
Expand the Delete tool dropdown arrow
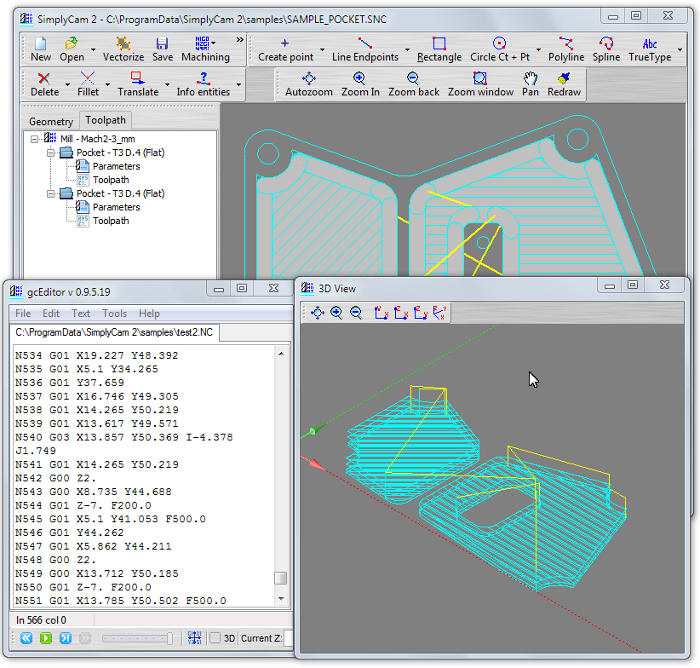click(67, 84)
